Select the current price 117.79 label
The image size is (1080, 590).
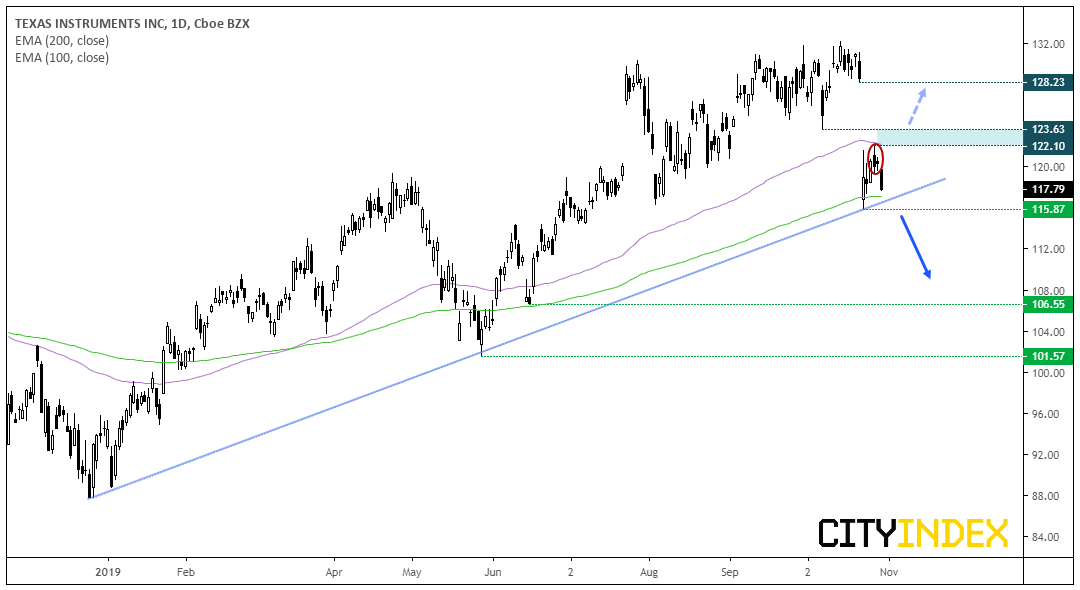[1048, 189]
